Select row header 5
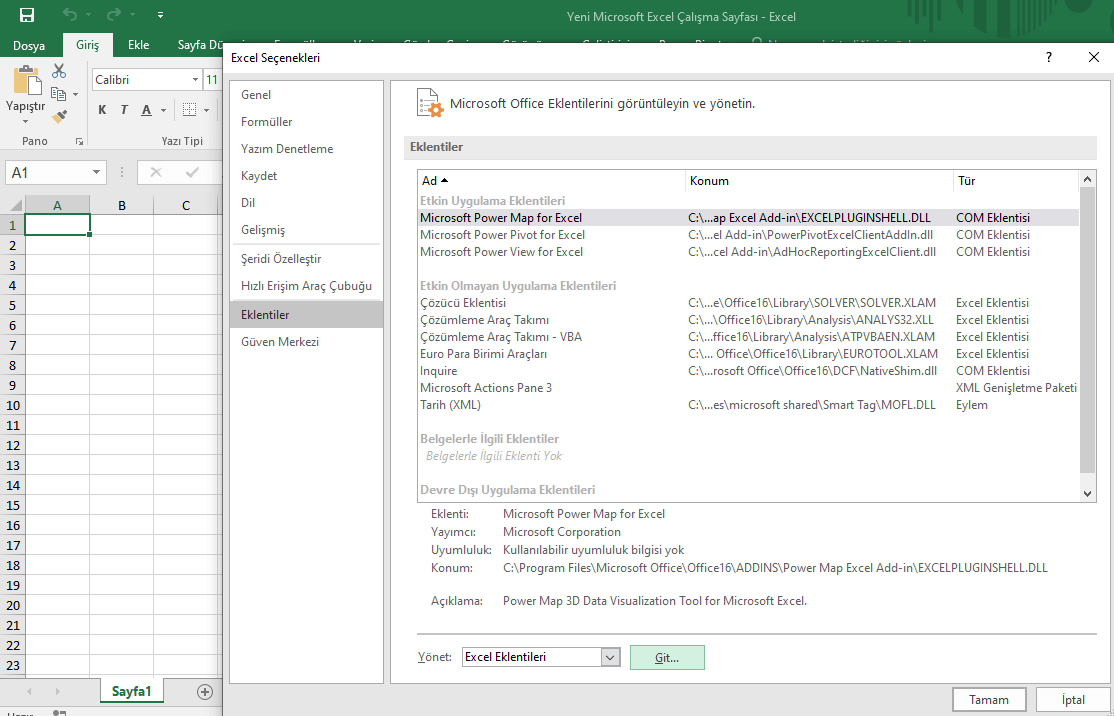 point(12,305)
